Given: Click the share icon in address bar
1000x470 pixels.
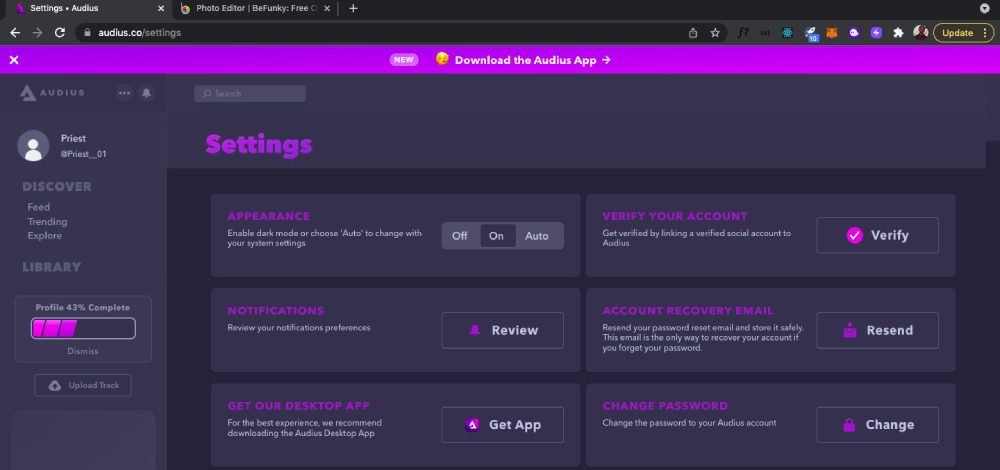Looking at the screenshot, I should 693,32.
